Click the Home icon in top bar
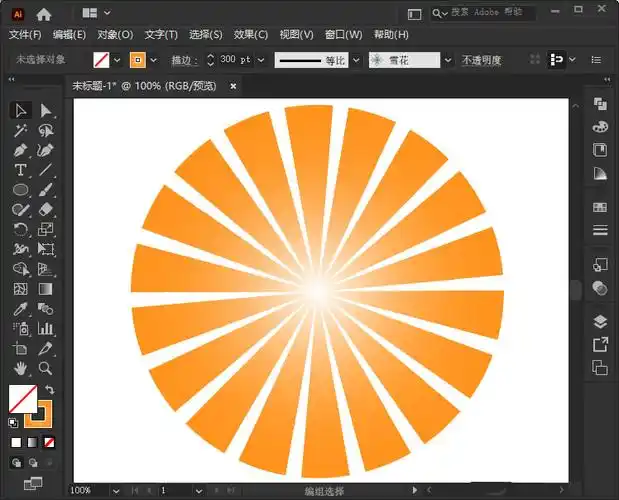The height and width of the screenshot is (500, 619). coord(43,14)
